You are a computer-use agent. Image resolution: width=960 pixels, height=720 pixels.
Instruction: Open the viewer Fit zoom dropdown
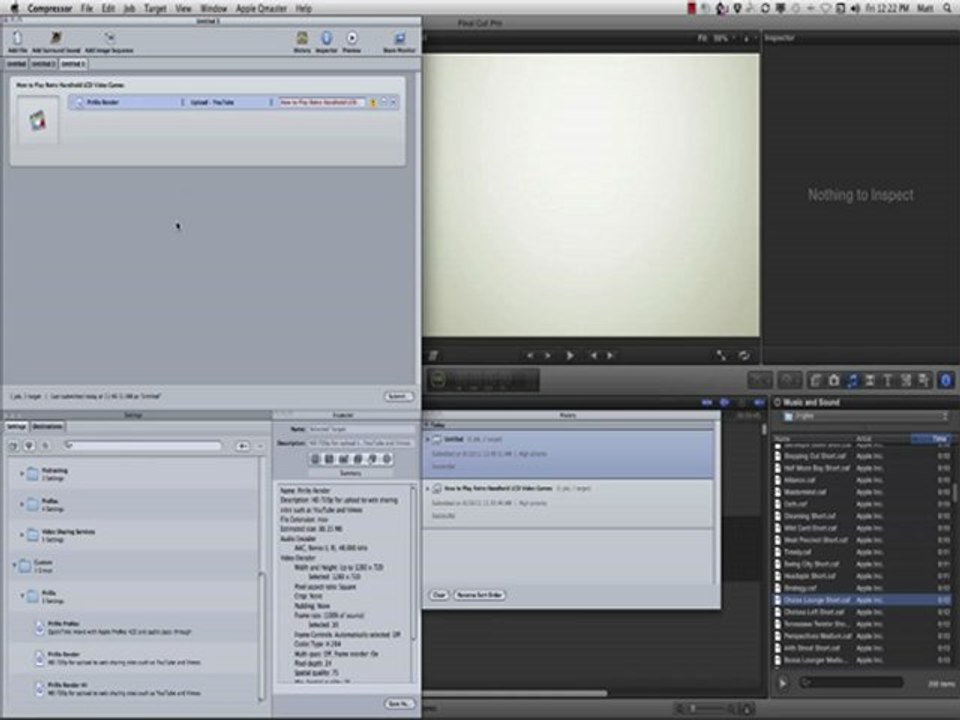717,38
